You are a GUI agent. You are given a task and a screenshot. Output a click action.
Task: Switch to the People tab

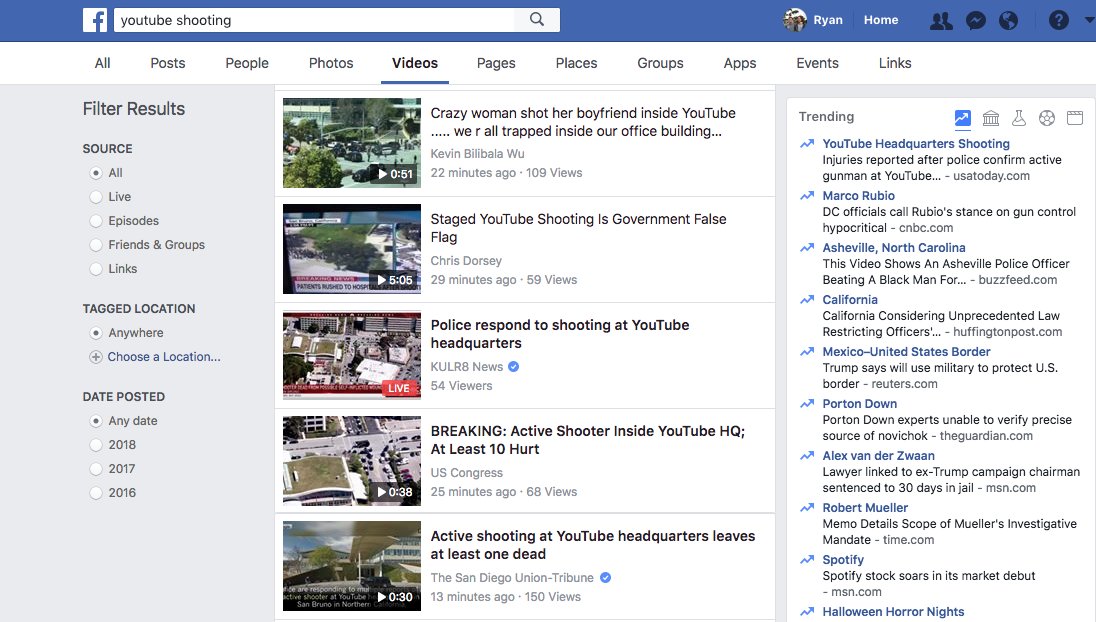point(247,63)
